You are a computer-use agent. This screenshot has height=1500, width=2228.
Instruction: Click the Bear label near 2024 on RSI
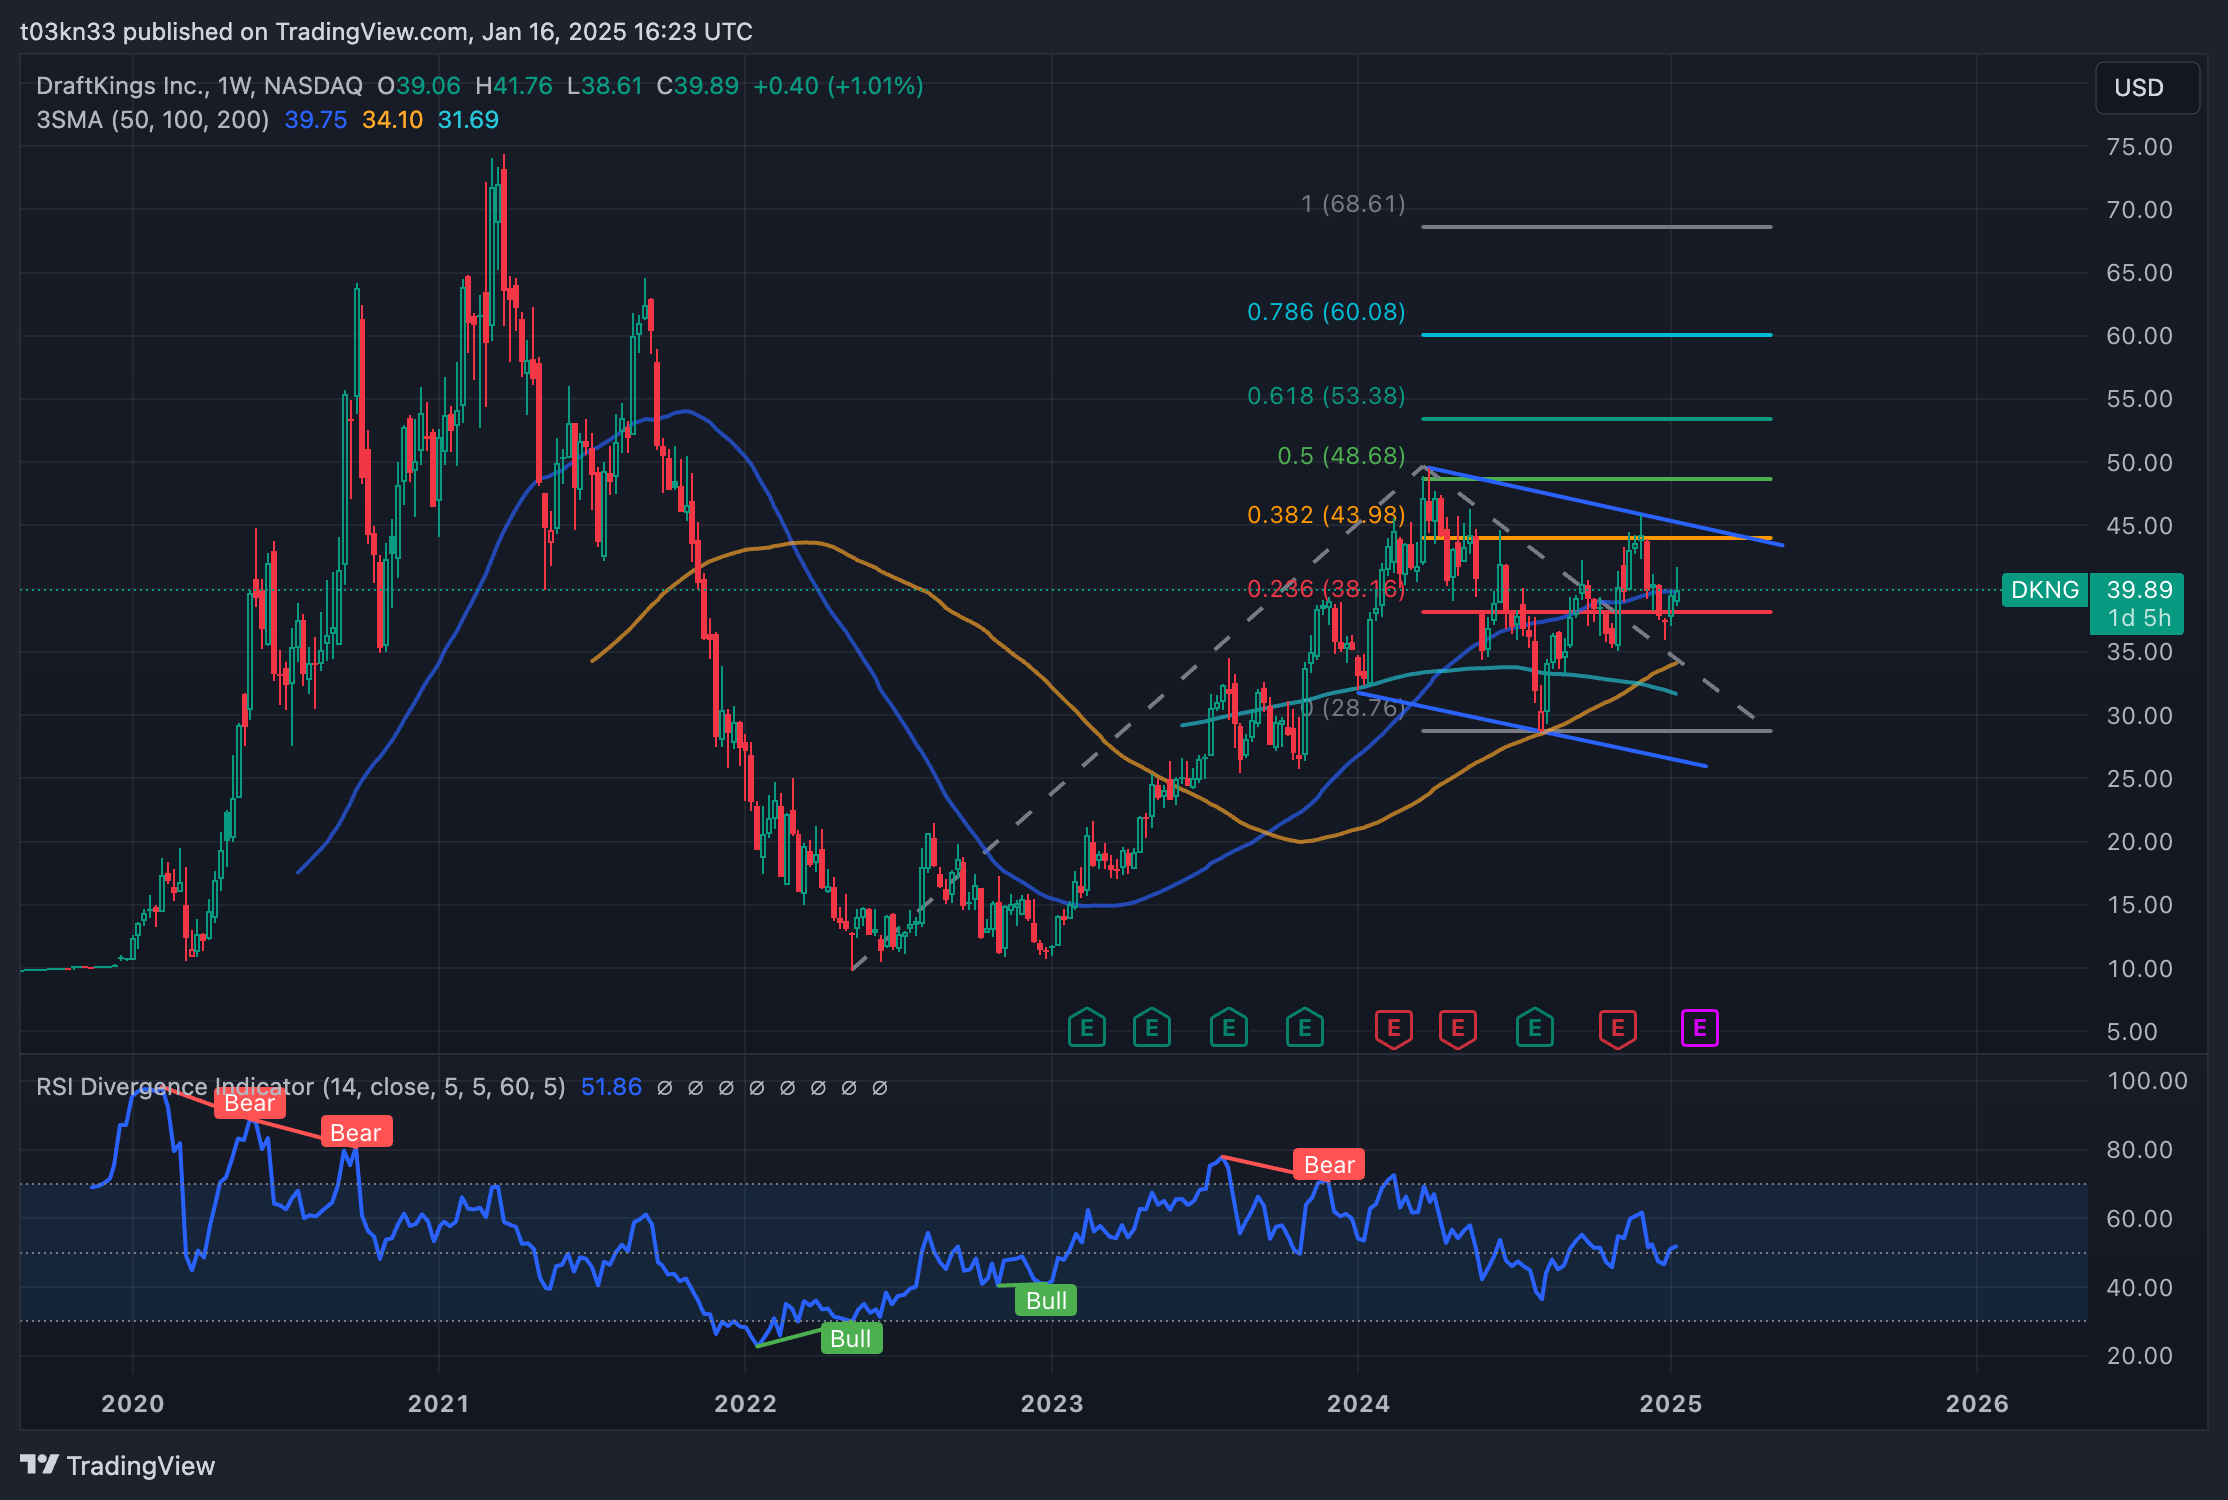tap(1329, 1165)
